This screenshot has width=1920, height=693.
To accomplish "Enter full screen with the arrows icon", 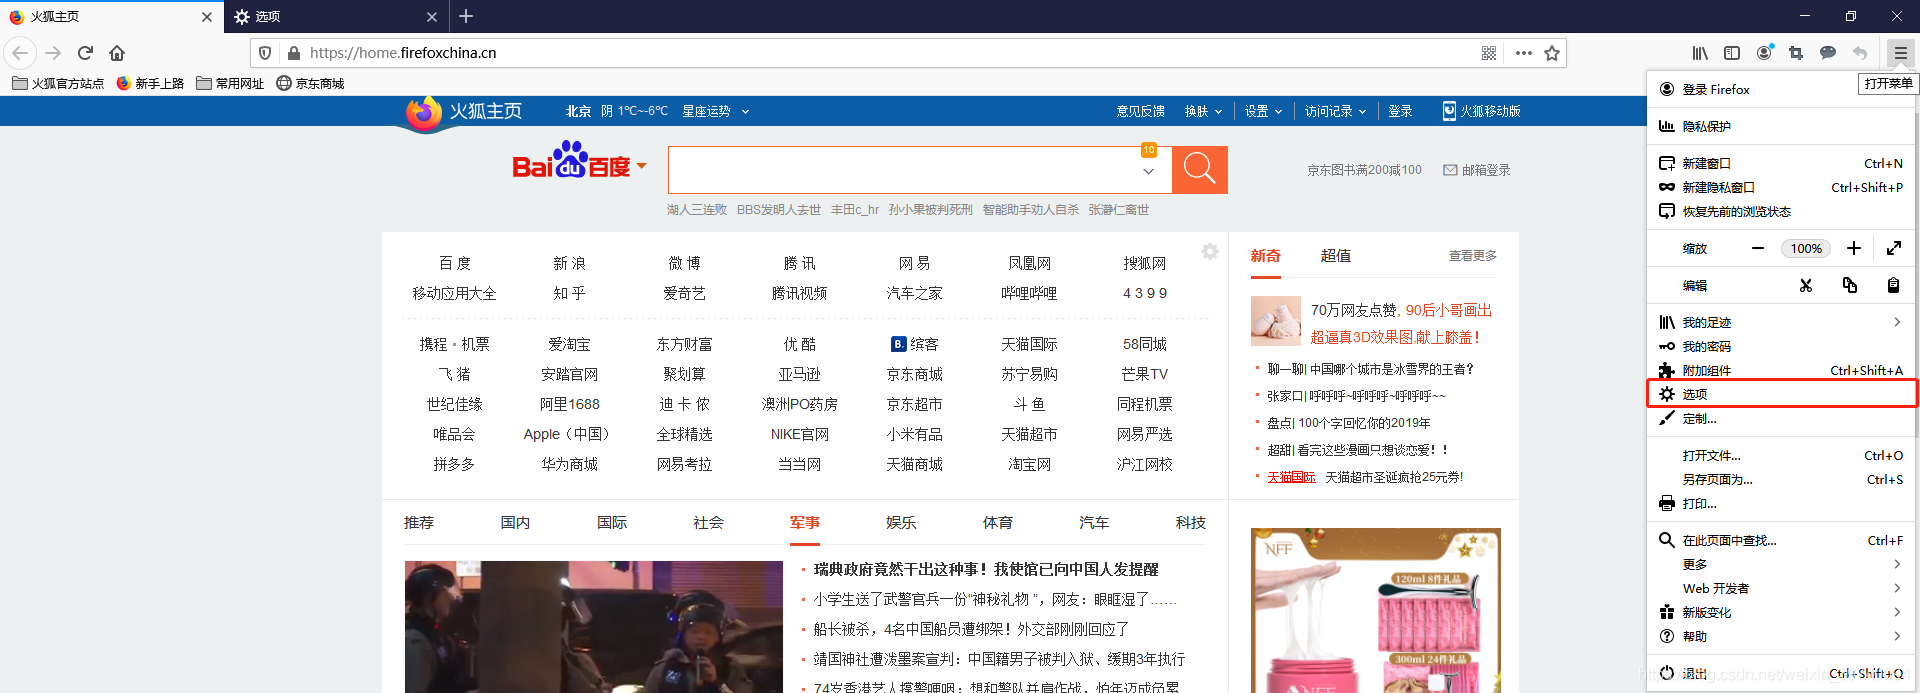I will click(1894, 248).
